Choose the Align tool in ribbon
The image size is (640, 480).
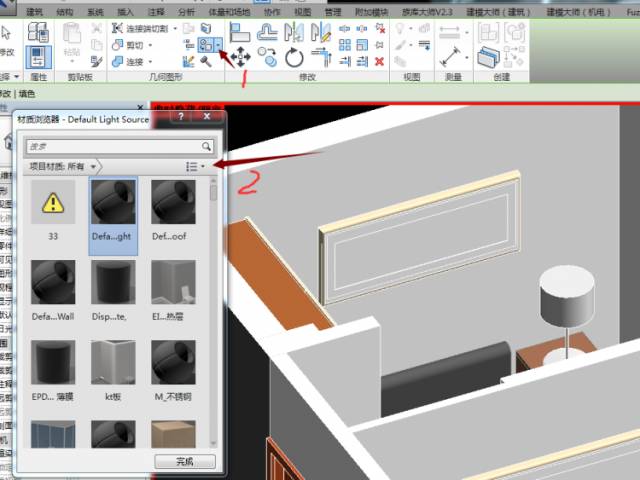(x=240, y=33)
